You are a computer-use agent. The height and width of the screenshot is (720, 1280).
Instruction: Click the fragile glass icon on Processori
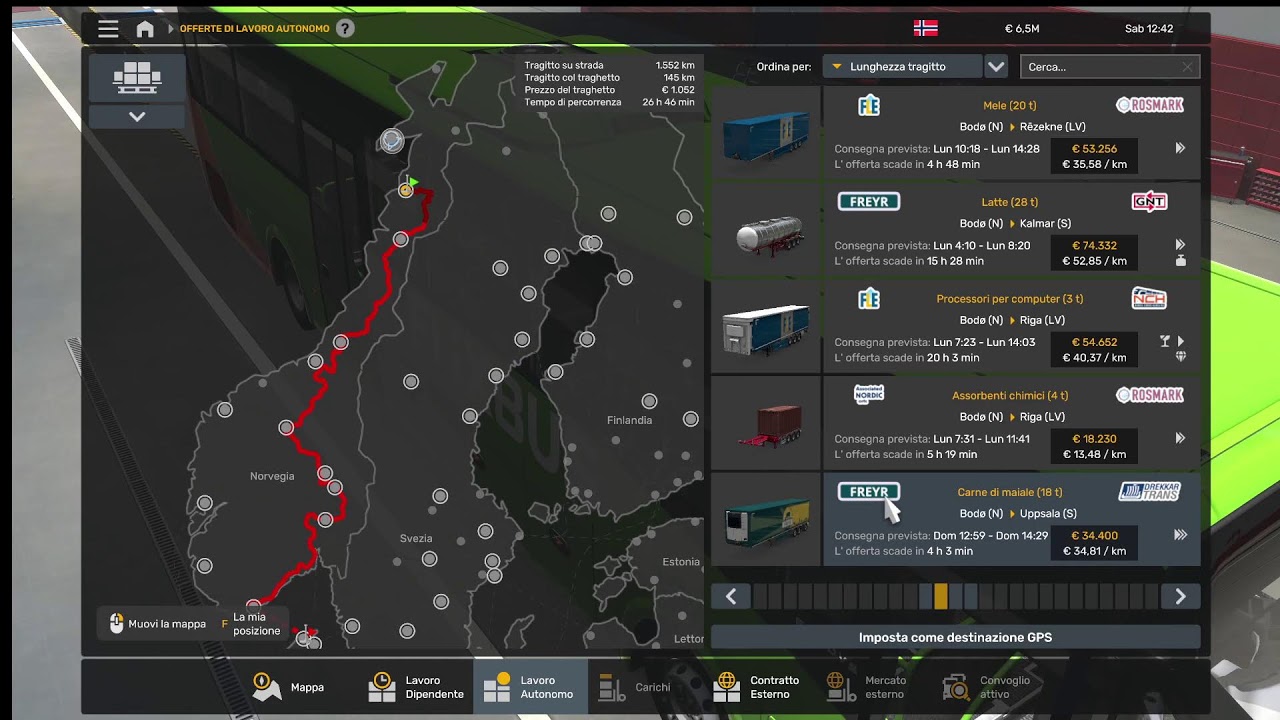click(1165, 341)
